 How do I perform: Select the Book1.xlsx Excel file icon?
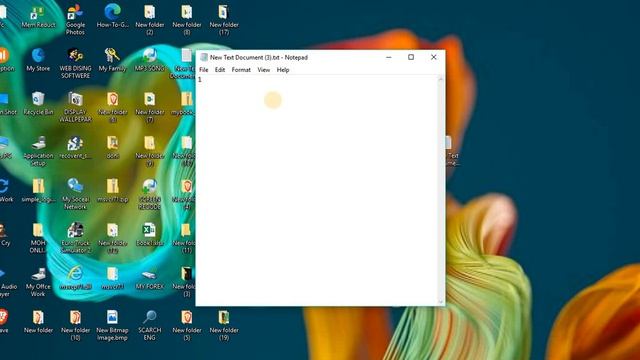click(150, 234)
